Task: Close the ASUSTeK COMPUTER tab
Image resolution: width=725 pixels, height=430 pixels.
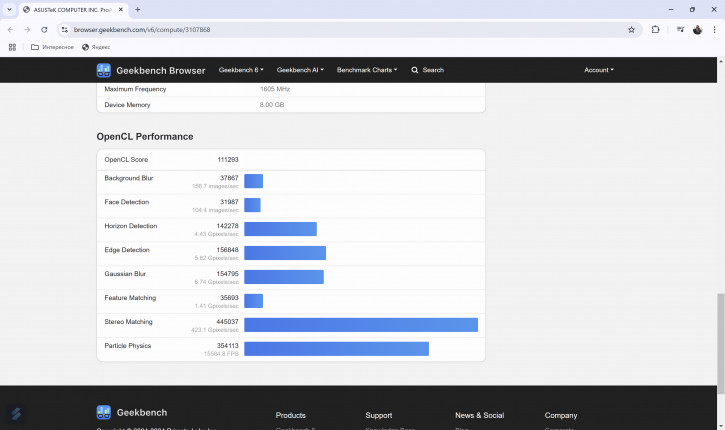Action: tap(121, 9)
